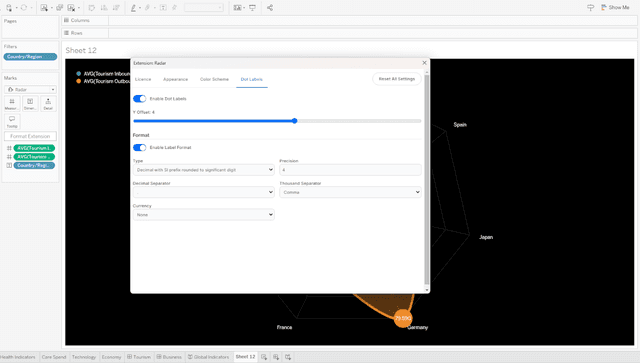
Task: Click the Show Mark Labels toolbar icon
Action: pyautogui.click(x=163, y=7)
